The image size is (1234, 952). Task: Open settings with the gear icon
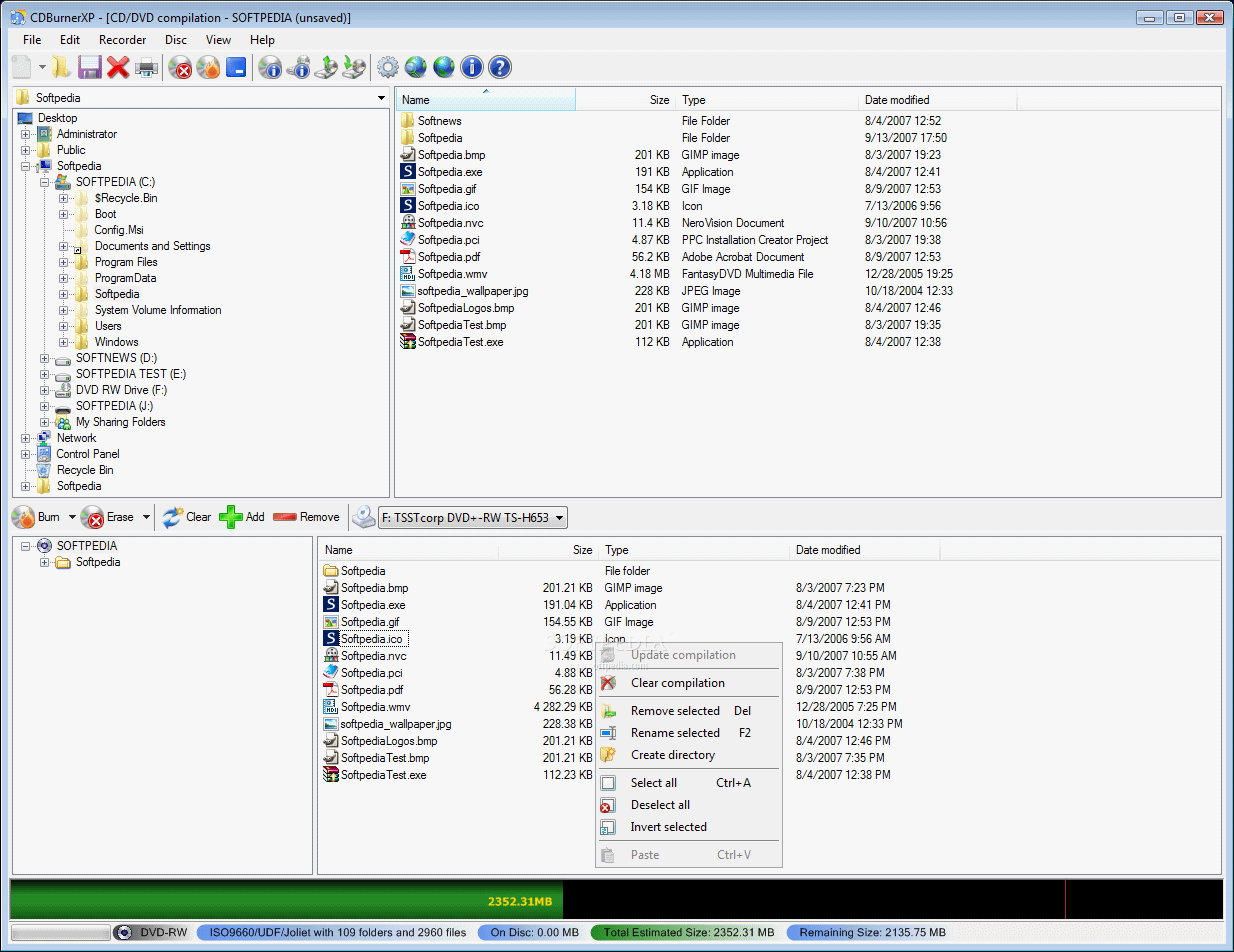pyautogui.click(x=387, y=67)
